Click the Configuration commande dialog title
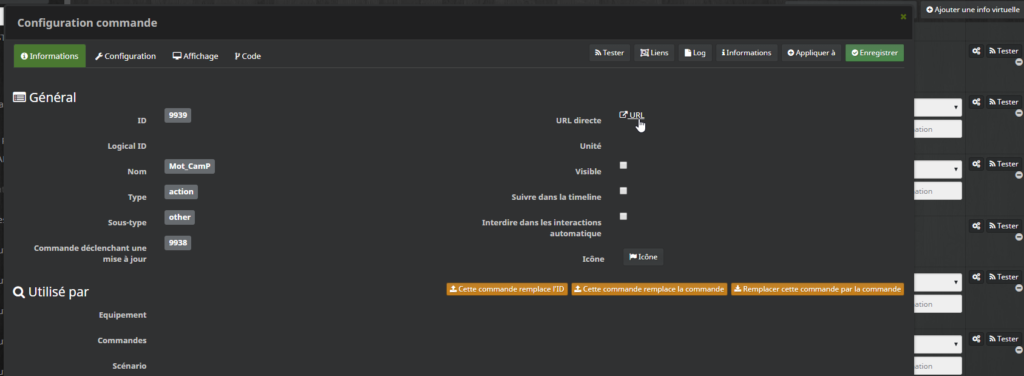The width and height of the screenshot is (1024, 376). pyautogui.click(x=87, y=23)
